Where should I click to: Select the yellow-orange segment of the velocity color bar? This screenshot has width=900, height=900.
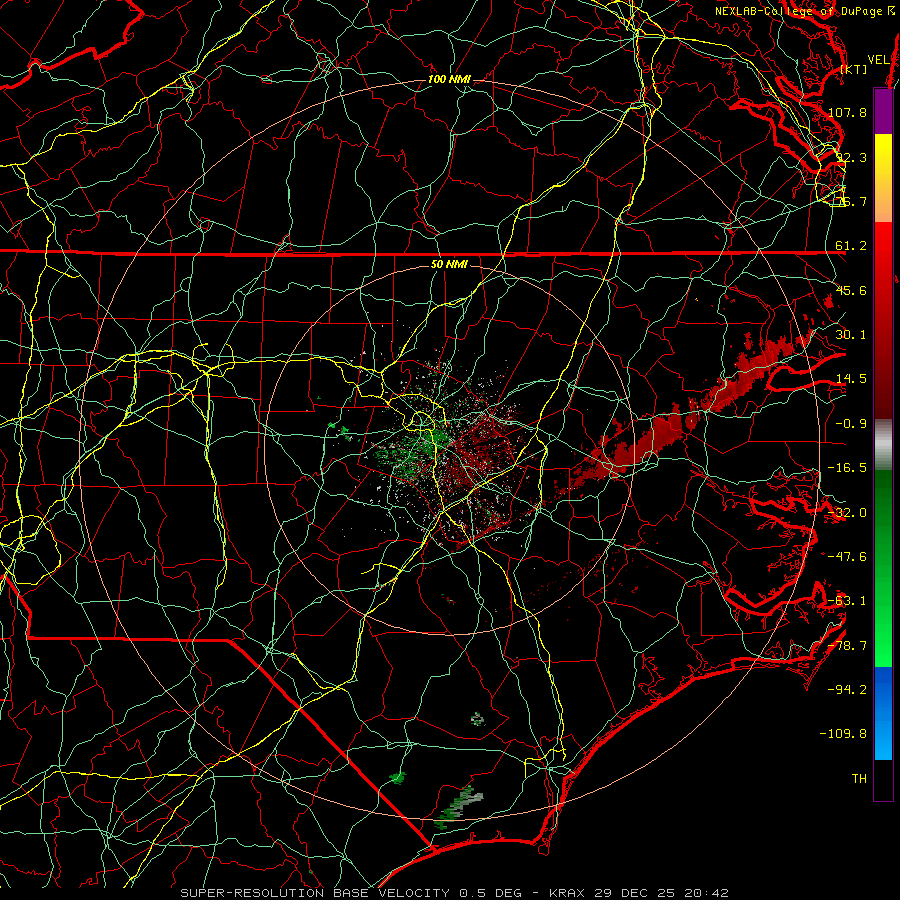click(883, 178)
